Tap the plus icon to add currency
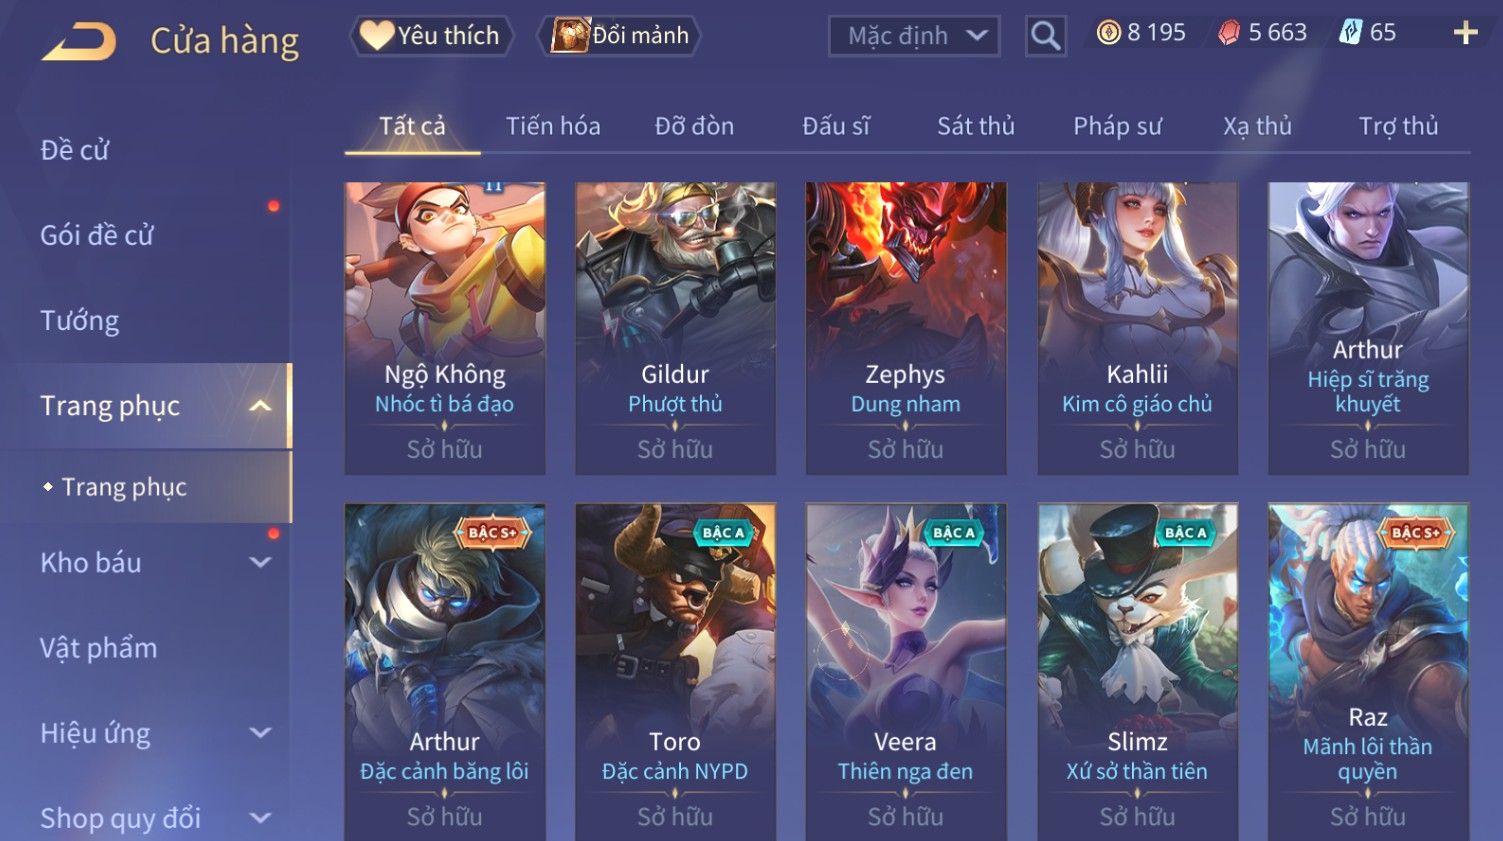The image size is (1503, 841). (1465, 33)
